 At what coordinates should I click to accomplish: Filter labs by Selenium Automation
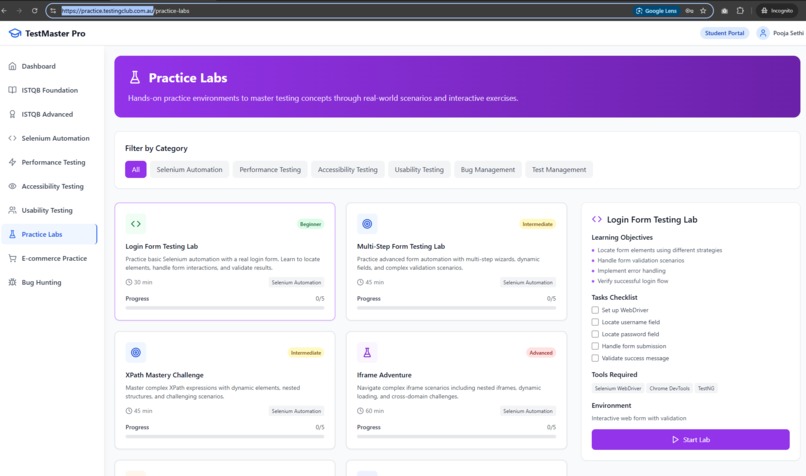point(189,169)
